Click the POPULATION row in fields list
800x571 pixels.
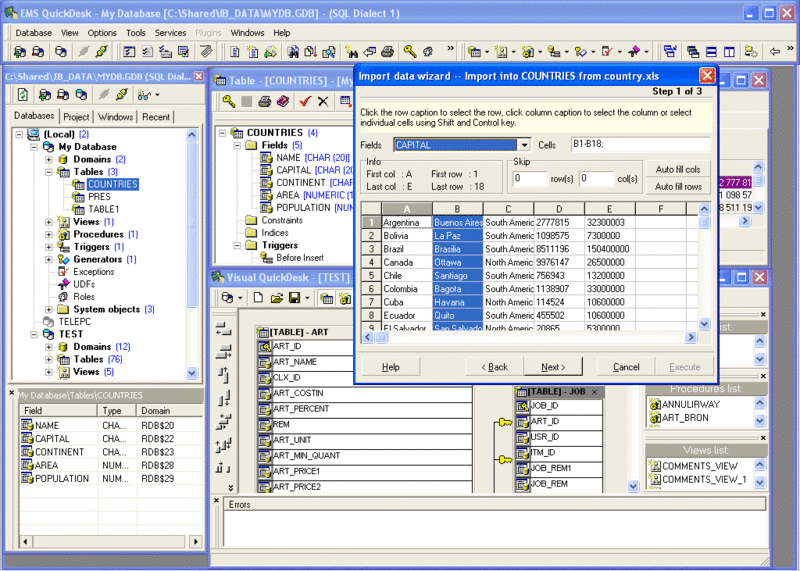(111, 479)
